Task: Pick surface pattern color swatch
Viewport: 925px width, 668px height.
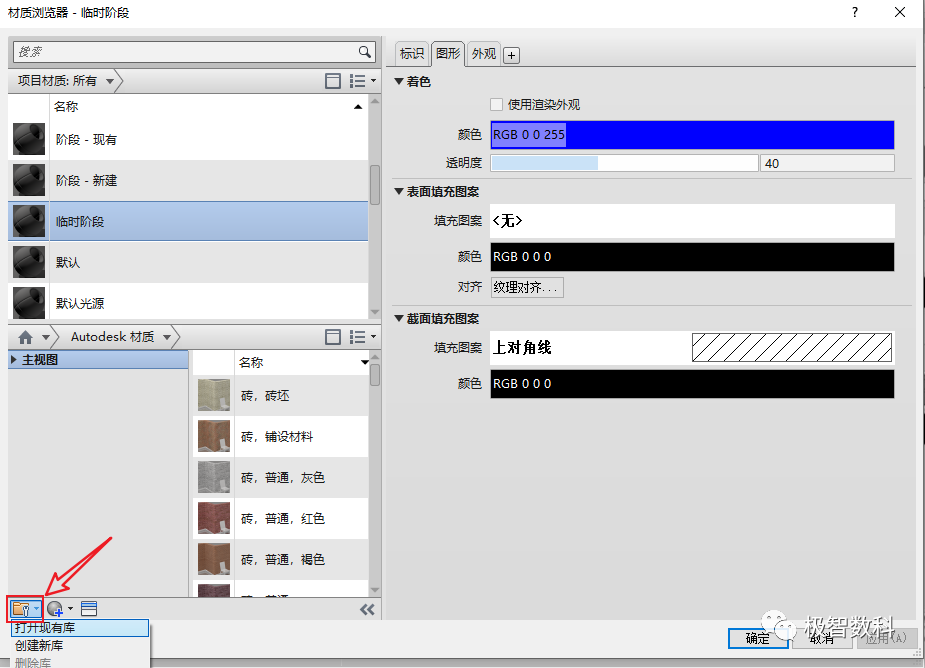Action: [x=692, y=257]
